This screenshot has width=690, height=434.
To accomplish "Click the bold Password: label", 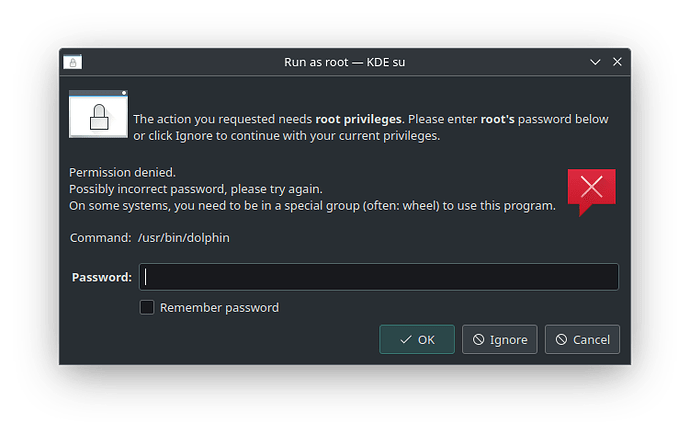I will point(102,277).
